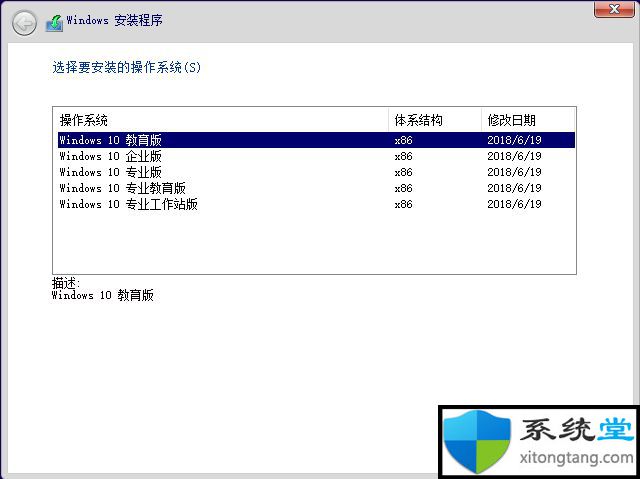The height and width of the screenshot is (479, 640).
Task: Click the Windows Setup installer icon
Action: [x=54, y=23]
